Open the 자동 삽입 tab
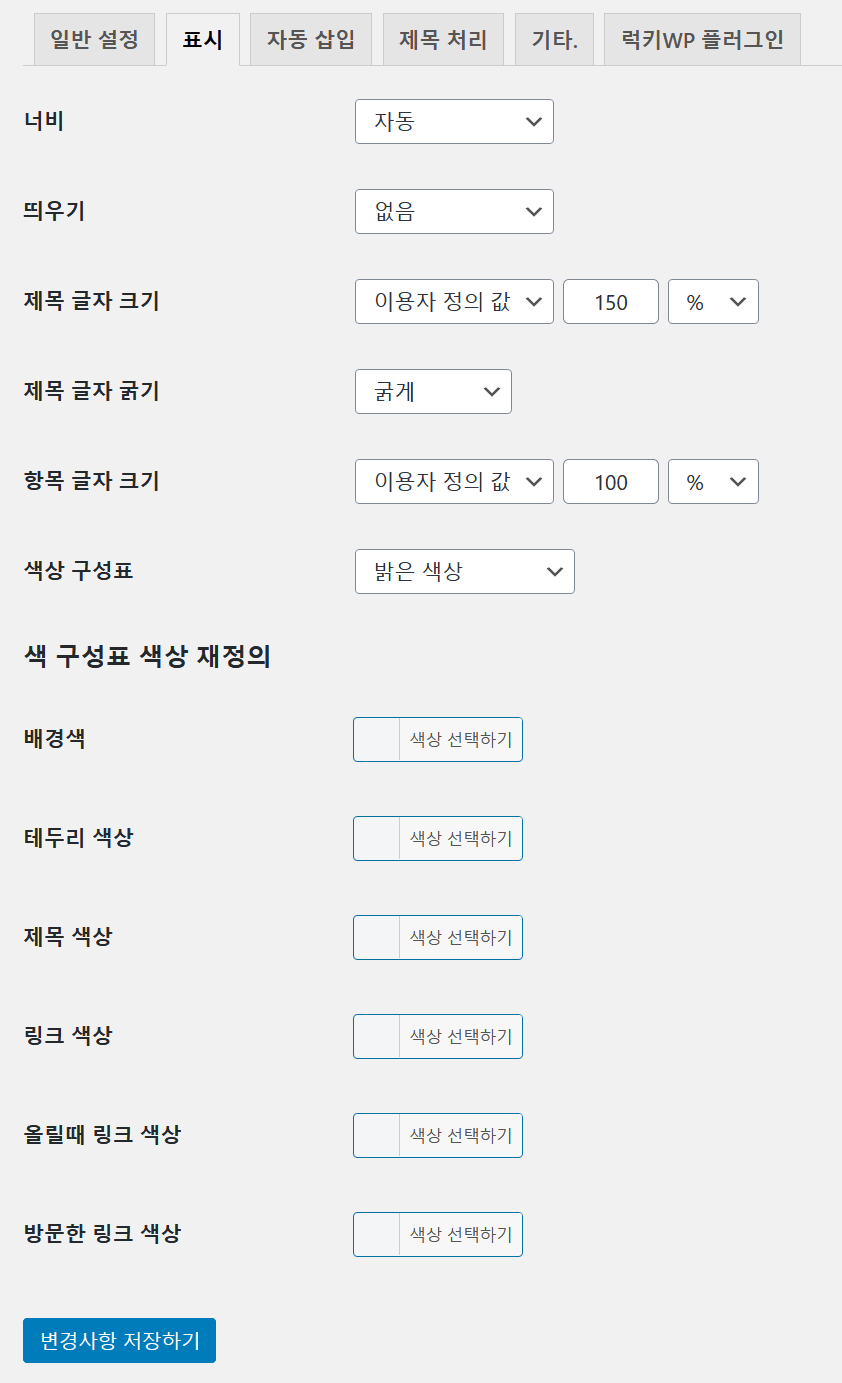Viewport: 842px width, 1383px height. [310, 38]
